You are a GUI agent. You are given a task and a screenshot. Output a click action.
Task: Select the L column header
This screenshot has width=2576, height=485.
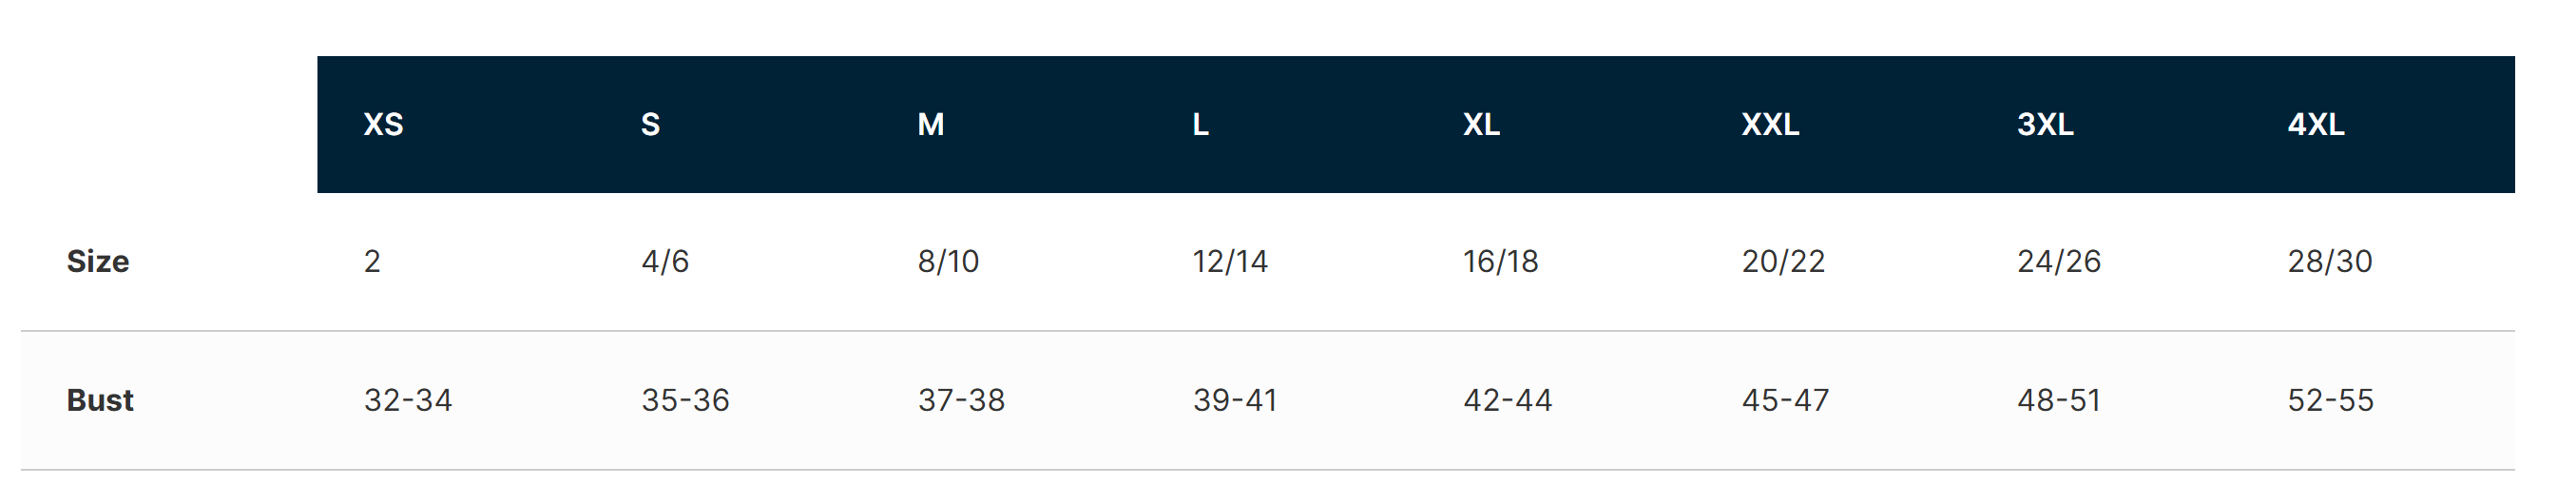(1201, 125)
